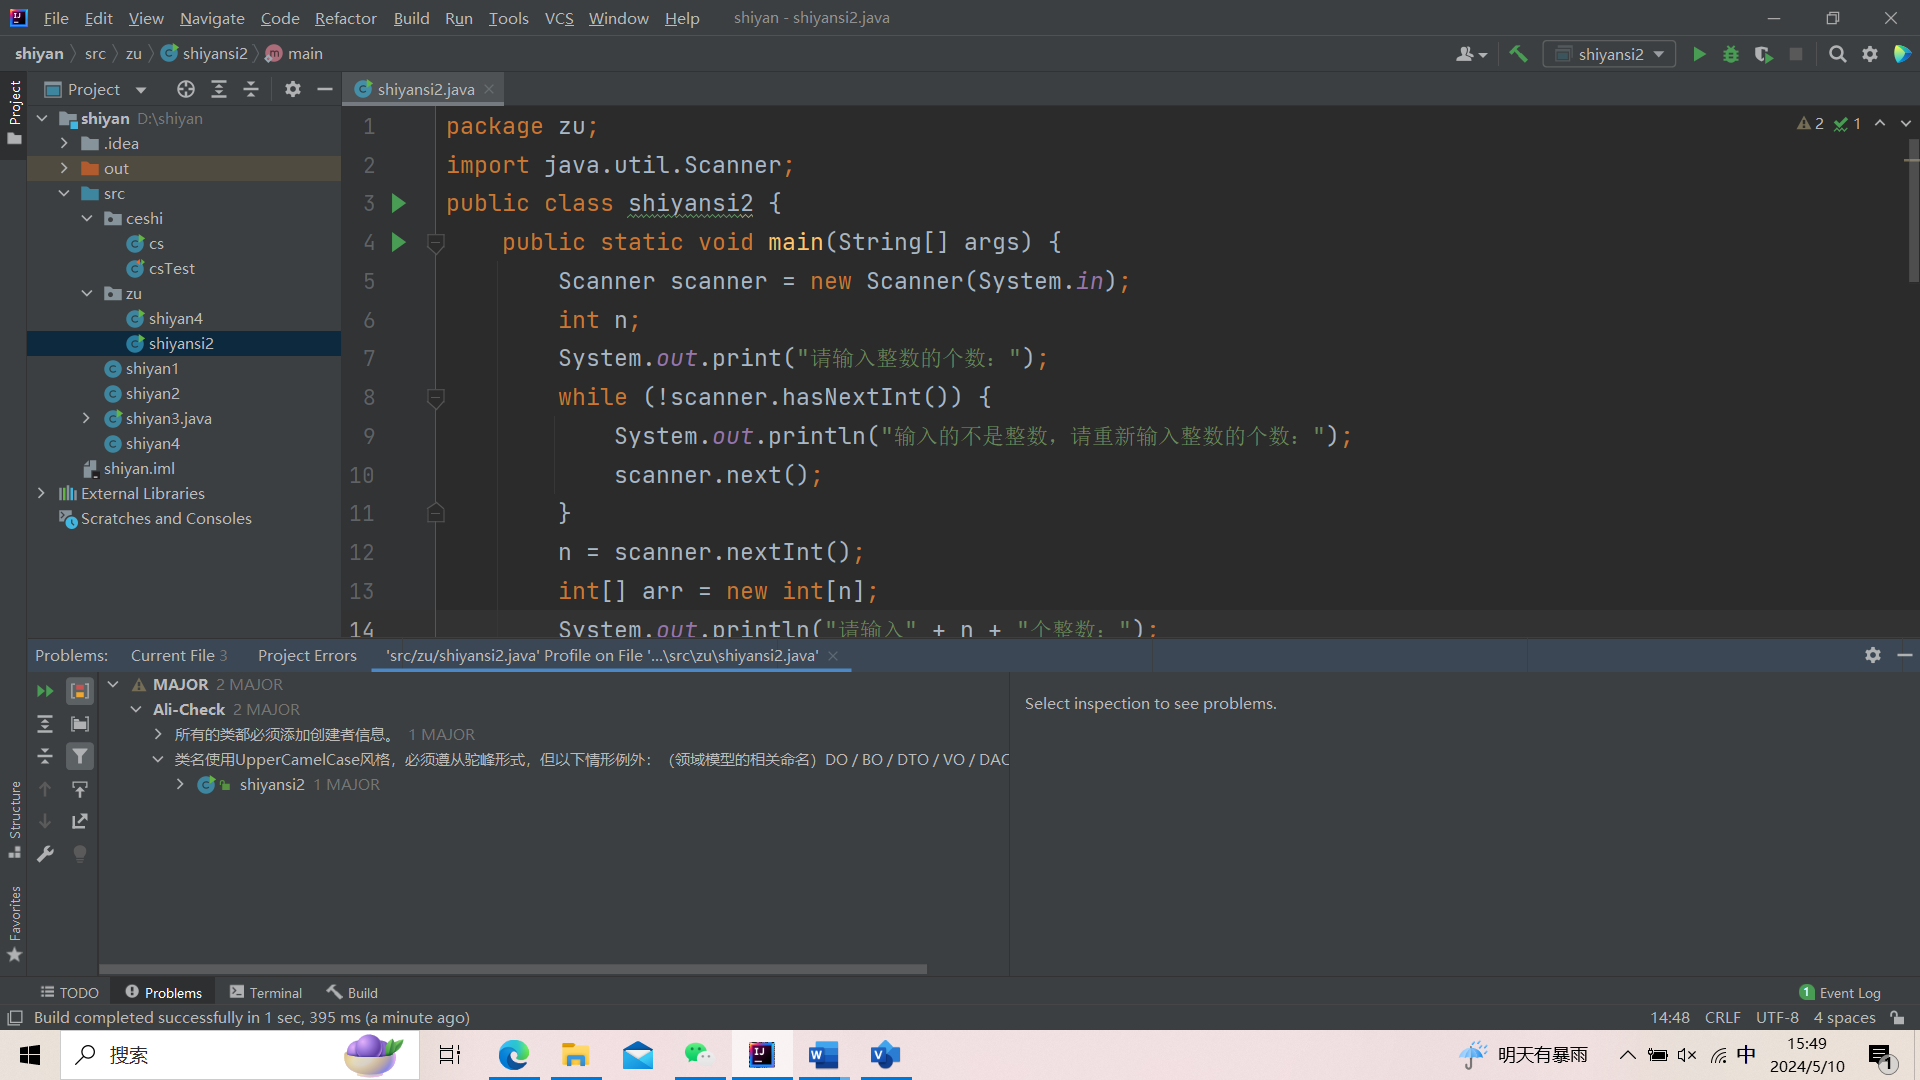This screenshot has height=1080, width=1920.
Task: Switch to the Project Errors tab
Action: click(x=307, y=655)
